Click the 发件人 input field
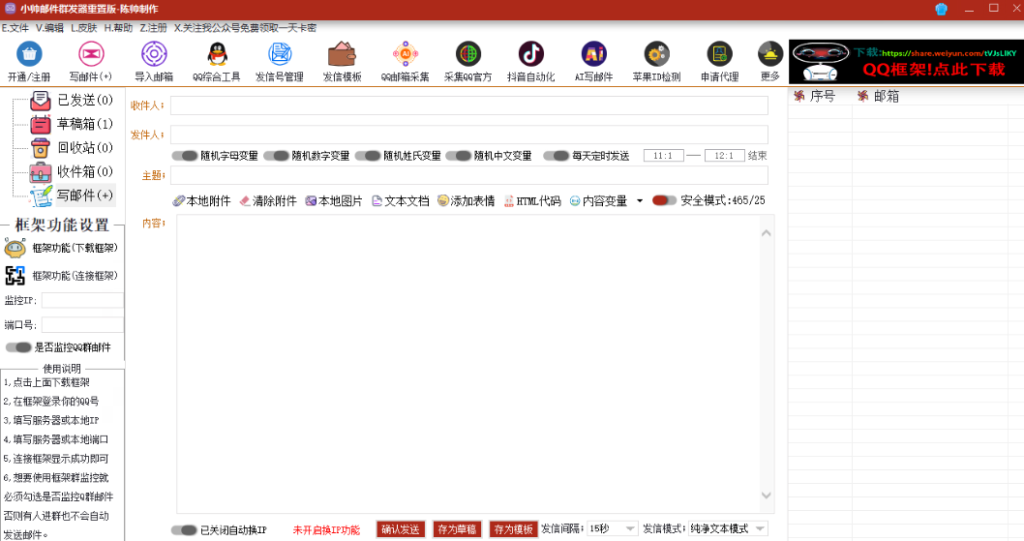 click(x=469, y=135)
